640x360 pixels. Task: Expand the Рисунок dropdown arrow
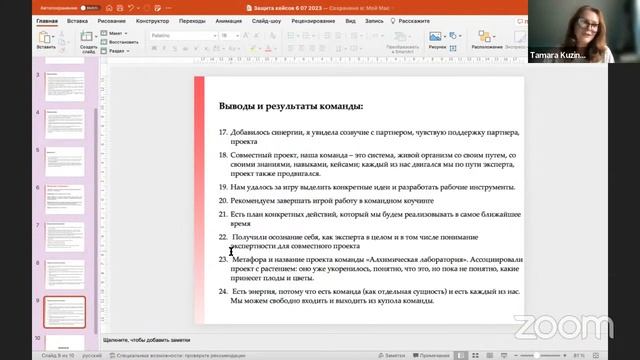tap(444, 37)
